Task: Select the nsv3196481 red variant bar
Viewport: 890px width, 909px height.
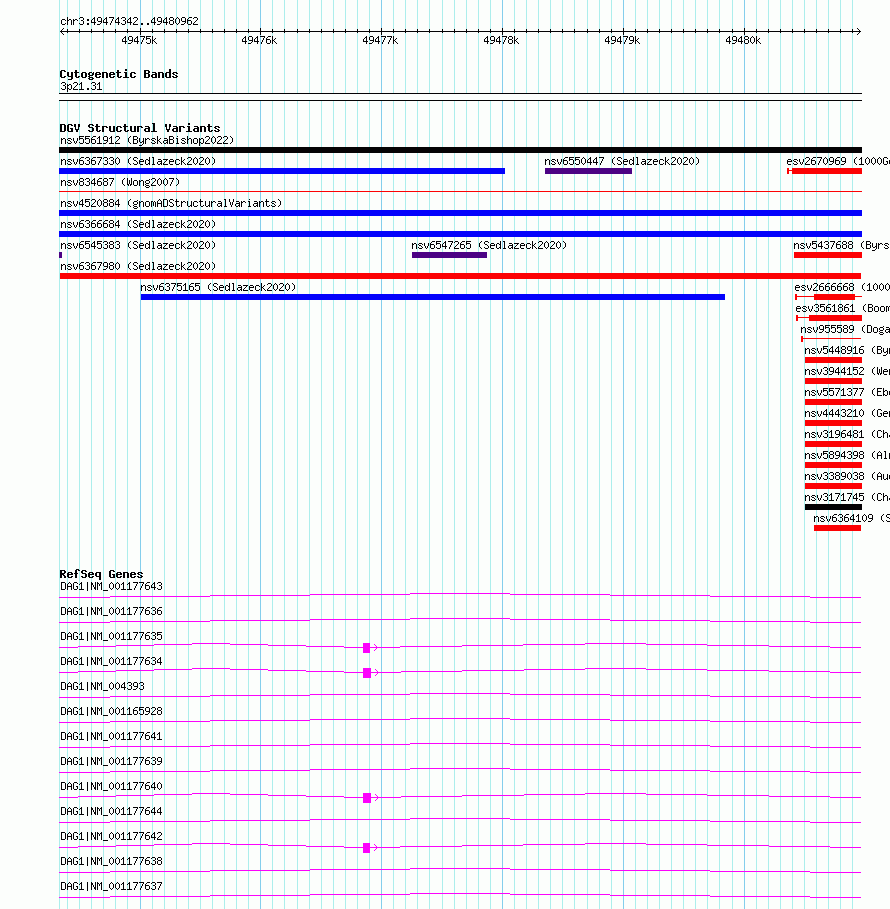Action: (x=833, y=444)
